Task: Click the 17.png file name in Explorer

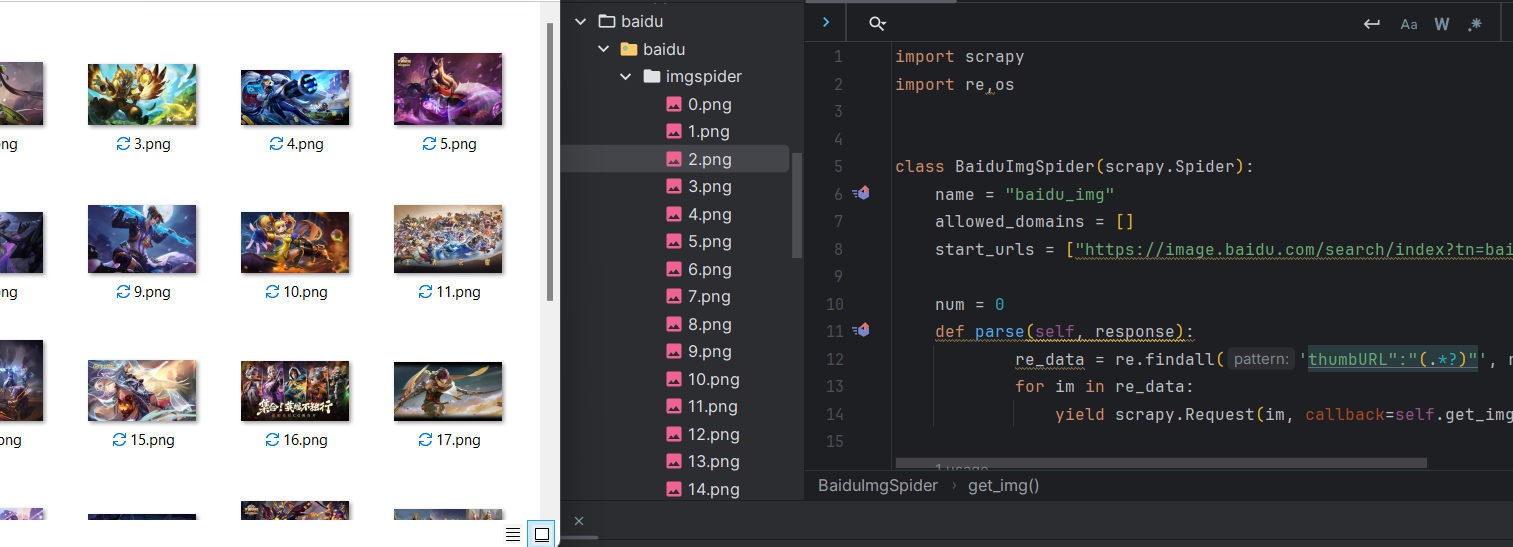Action: (459, 440)
